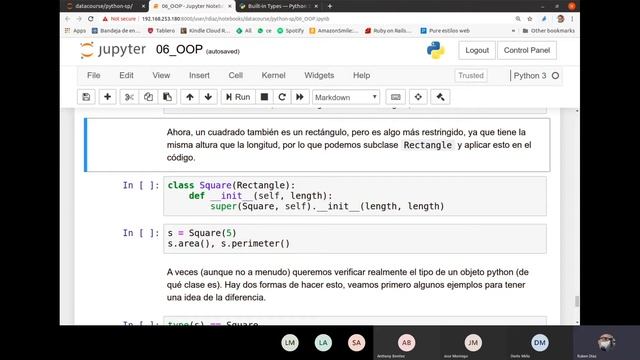Open the File menu
The height and width of the screenshot is (360, 640).
(x=93, y=76)
